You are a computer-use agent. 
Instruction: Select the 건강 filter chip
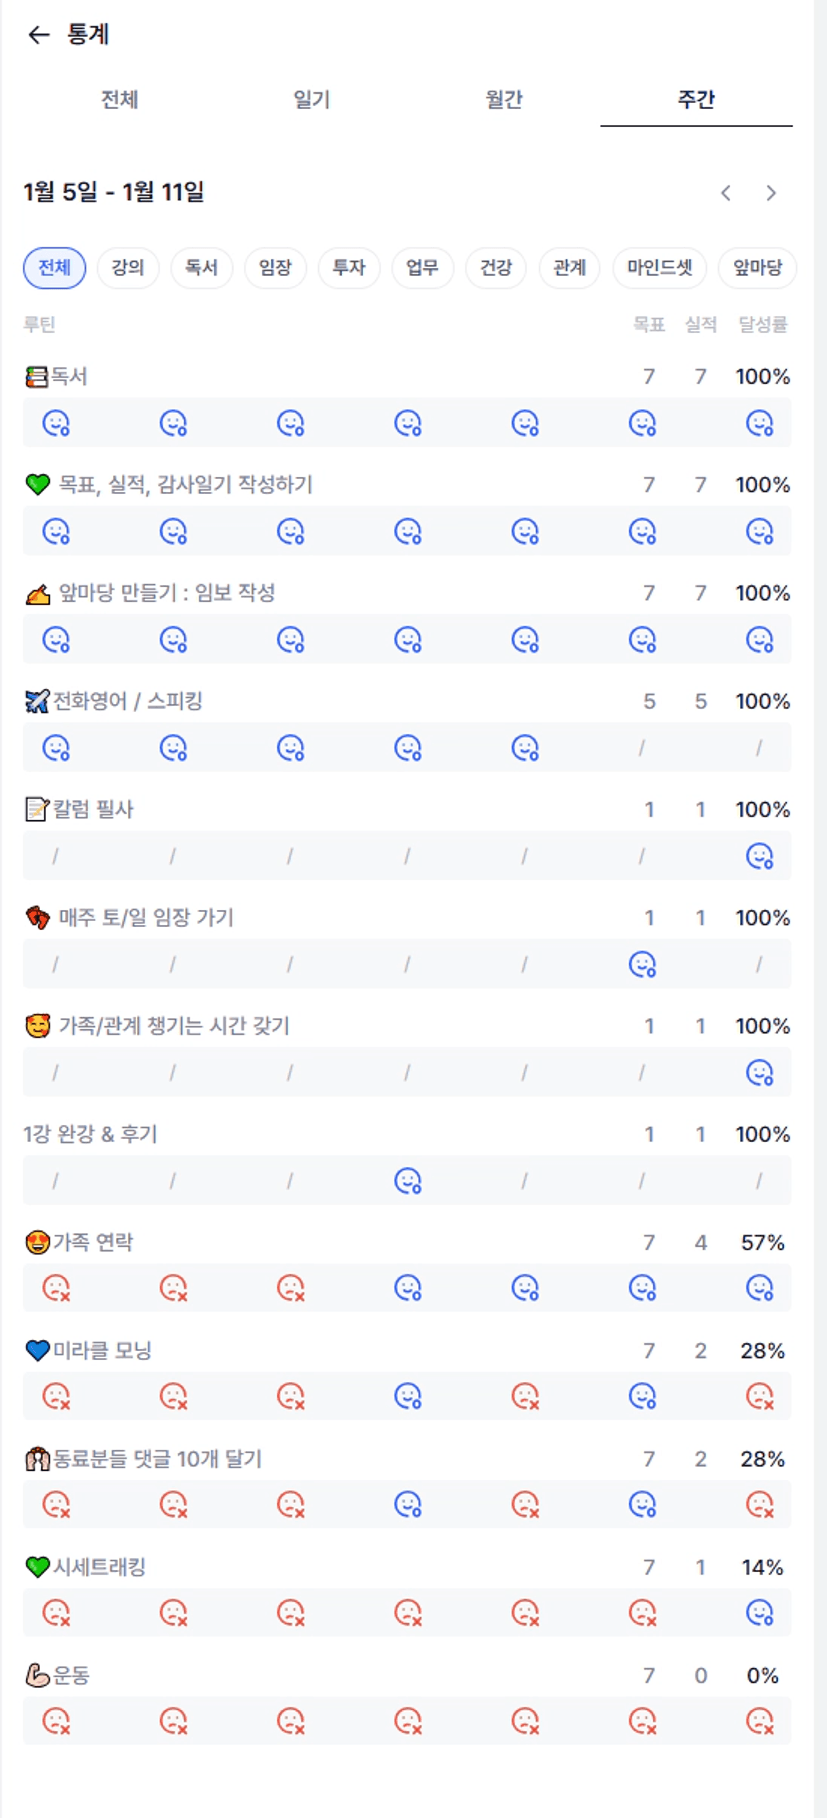(x=496, y=268)
